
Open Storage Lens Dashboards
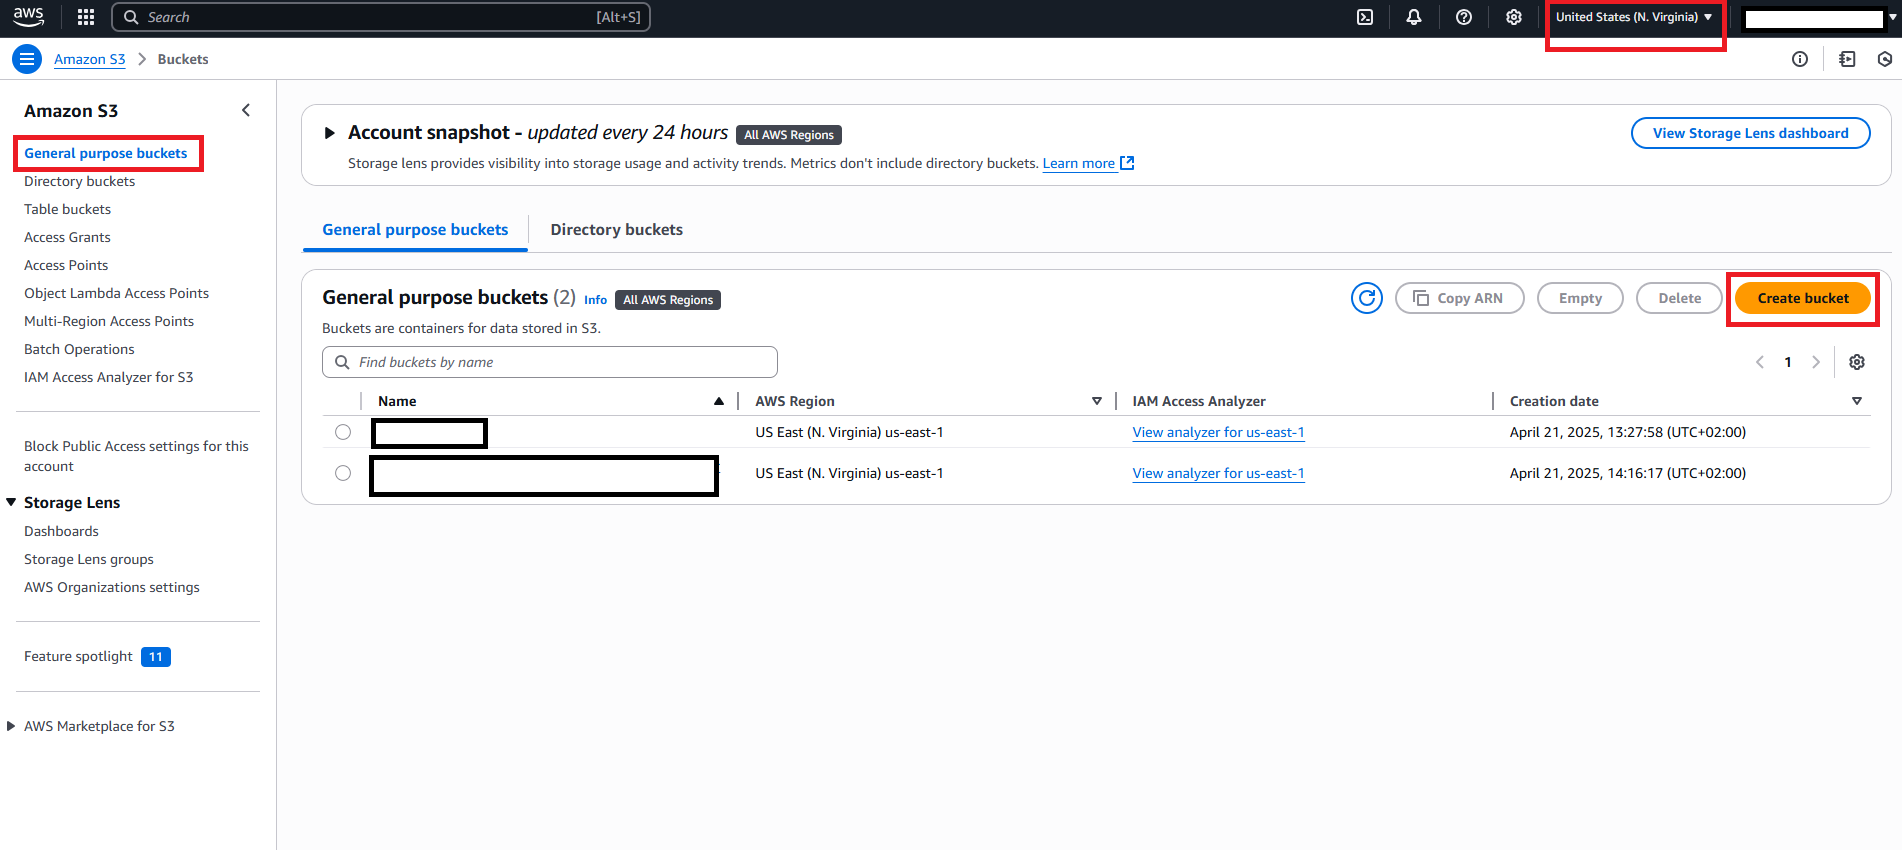pyautogui.click(x=62, y=531)
